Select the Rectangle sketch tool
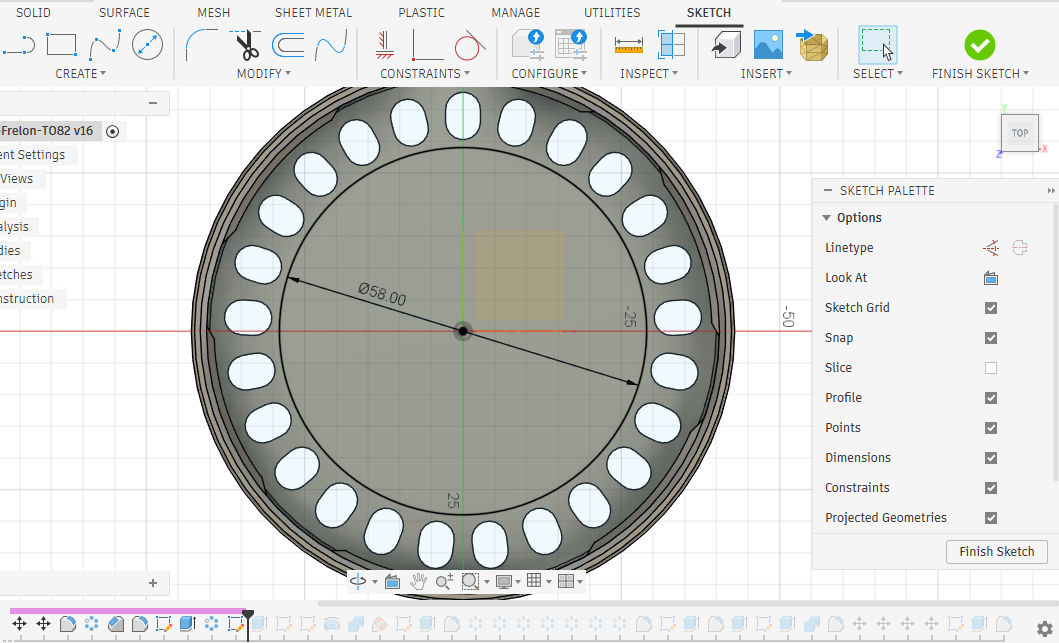1059x643 pixels. pyautogui.click(x=62, y=45)
